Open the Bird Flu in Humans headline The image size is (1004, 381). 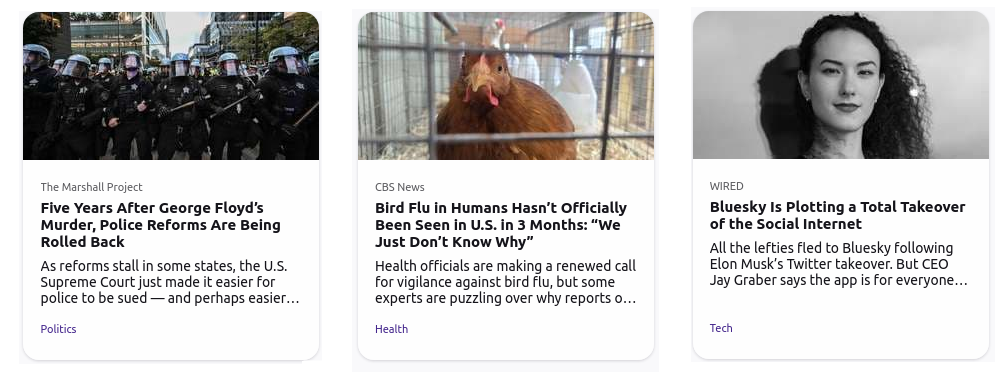(x=501, y=225)
